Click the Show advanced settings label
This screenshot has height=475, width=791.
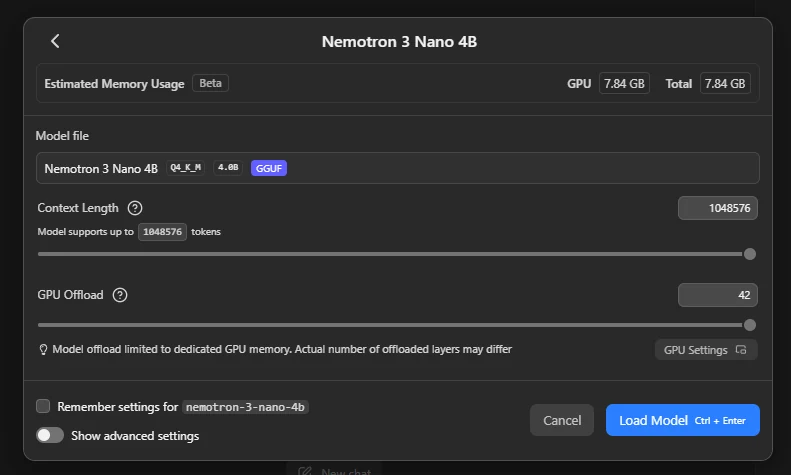pyautogui.click(x=135, y=436)
